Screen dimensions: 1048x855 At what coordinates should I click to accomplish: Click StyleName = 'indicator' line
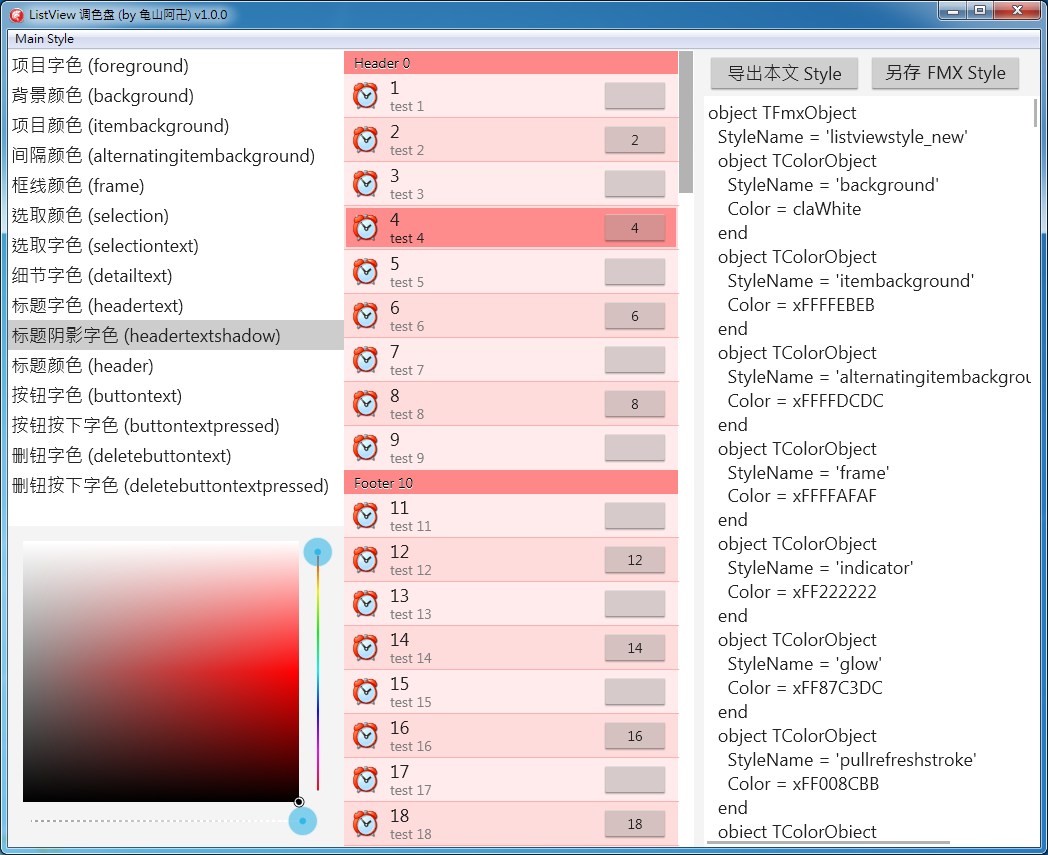pos(820,568)
